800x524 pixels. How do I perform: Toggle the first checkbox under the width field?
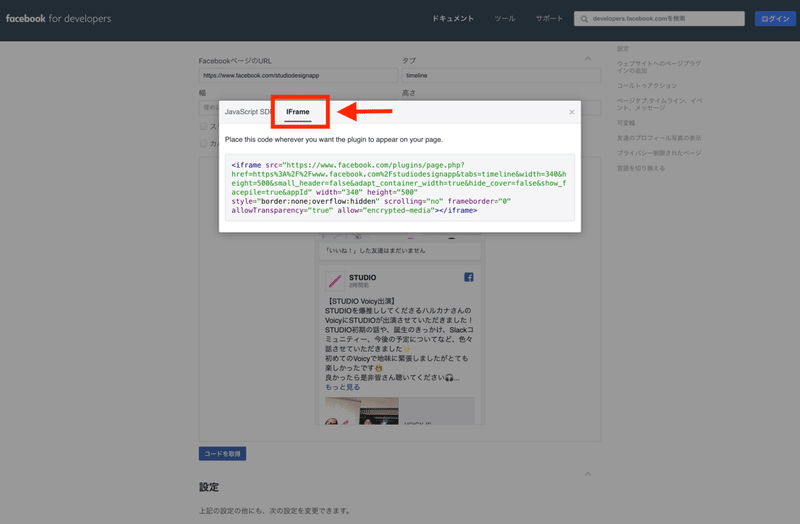(x=204, y=126)
